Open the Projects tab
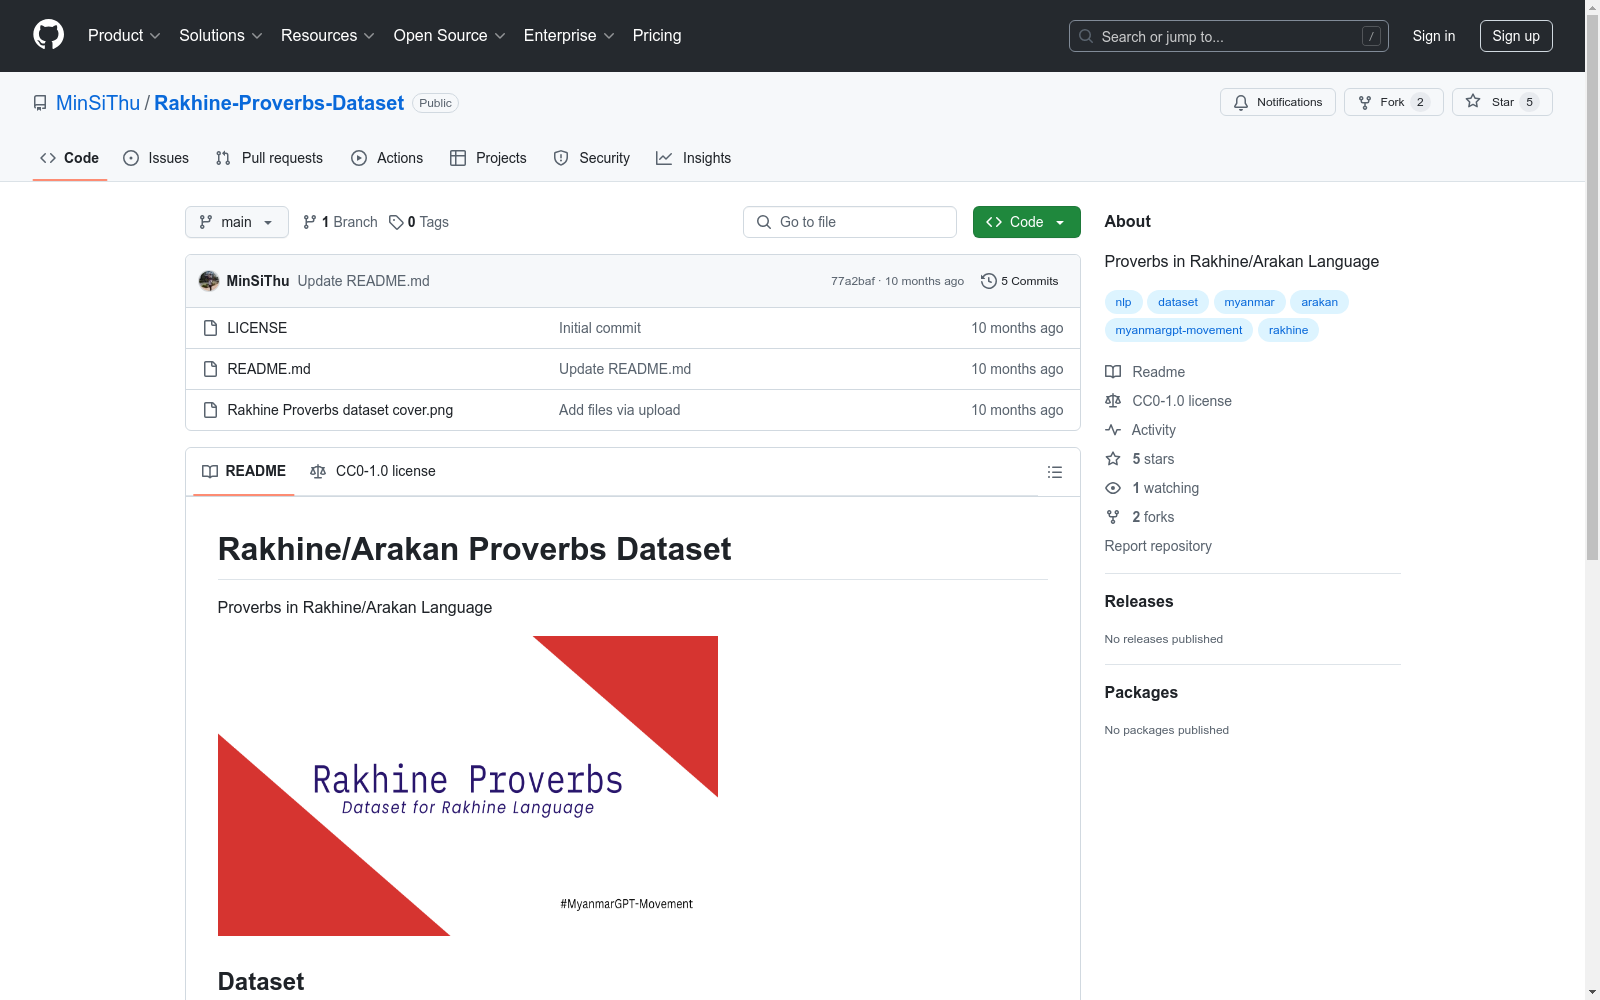The image size is (1600, 1000). (488, 158)
